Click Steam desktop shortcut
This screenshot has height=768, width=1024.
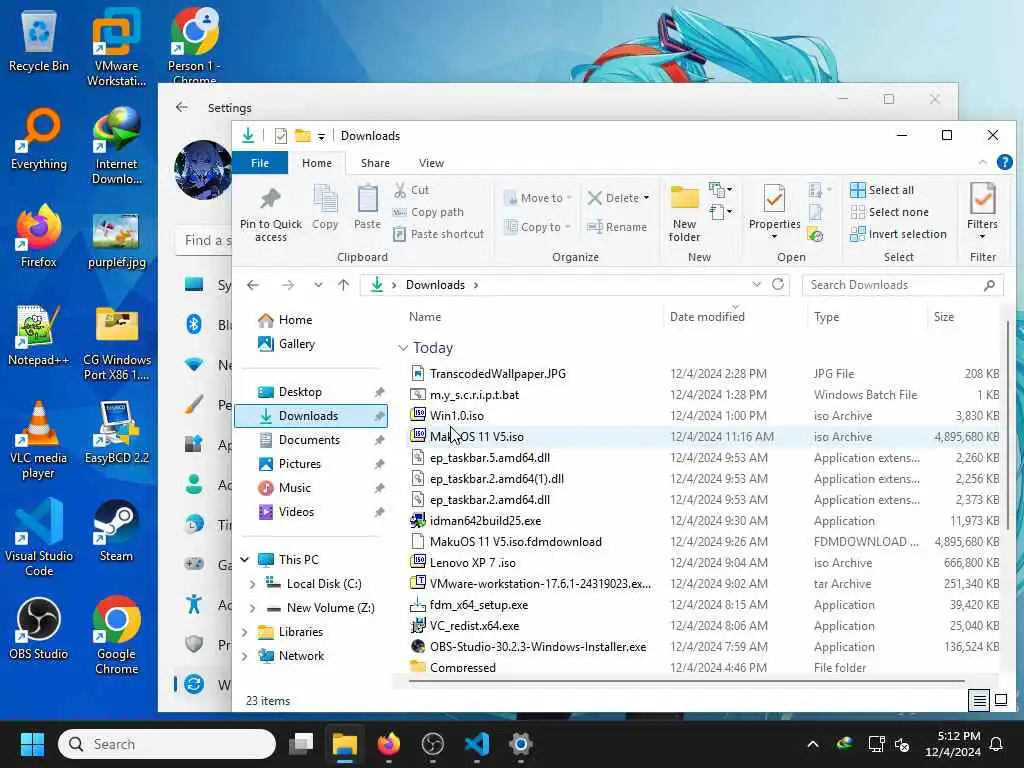click(116, 530)
